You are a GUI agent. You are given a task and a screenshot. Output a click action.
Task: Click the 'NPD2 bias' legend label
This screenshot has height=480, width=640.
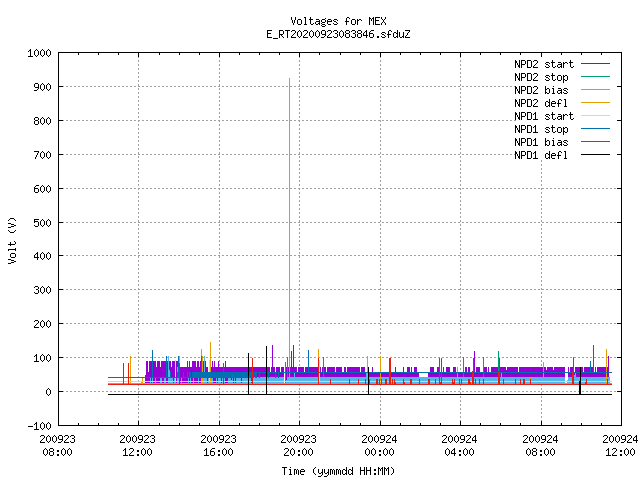[541, 90]
